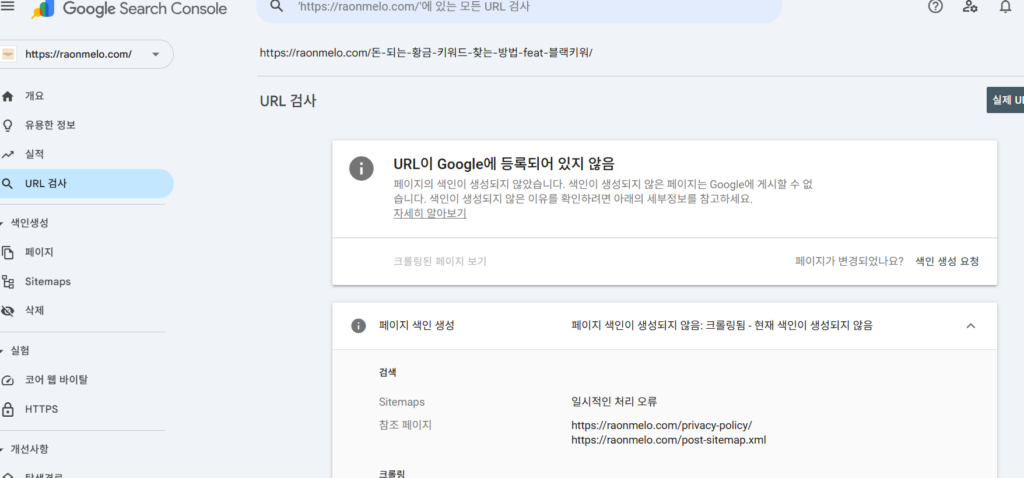
Task: Click the privacy-policy referring page URL
Action: (662, 426)
